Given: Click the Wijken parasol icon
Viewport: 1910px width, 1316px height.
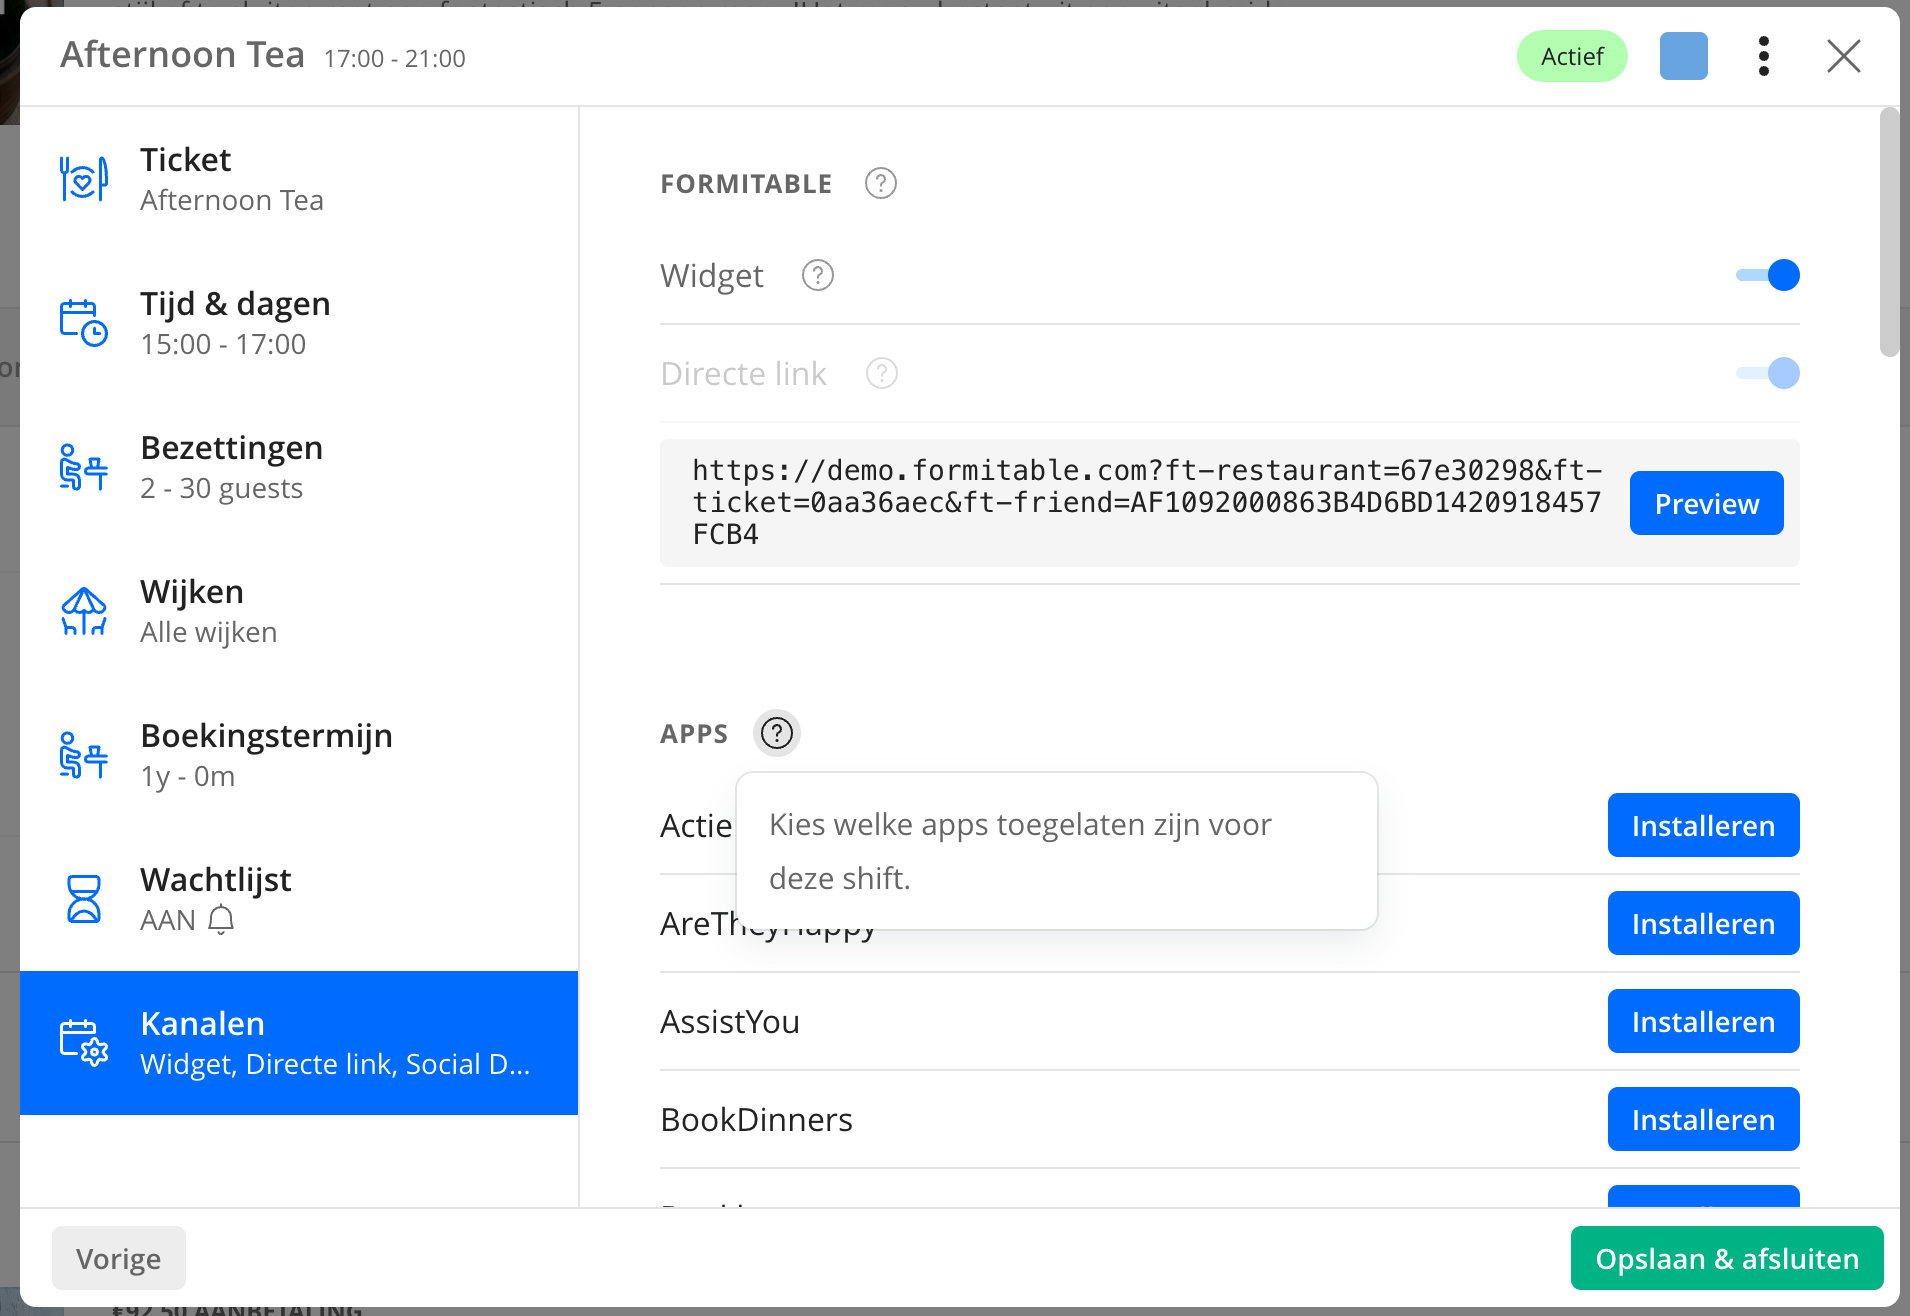Looking at the screenshot, I should coord(84,611).
